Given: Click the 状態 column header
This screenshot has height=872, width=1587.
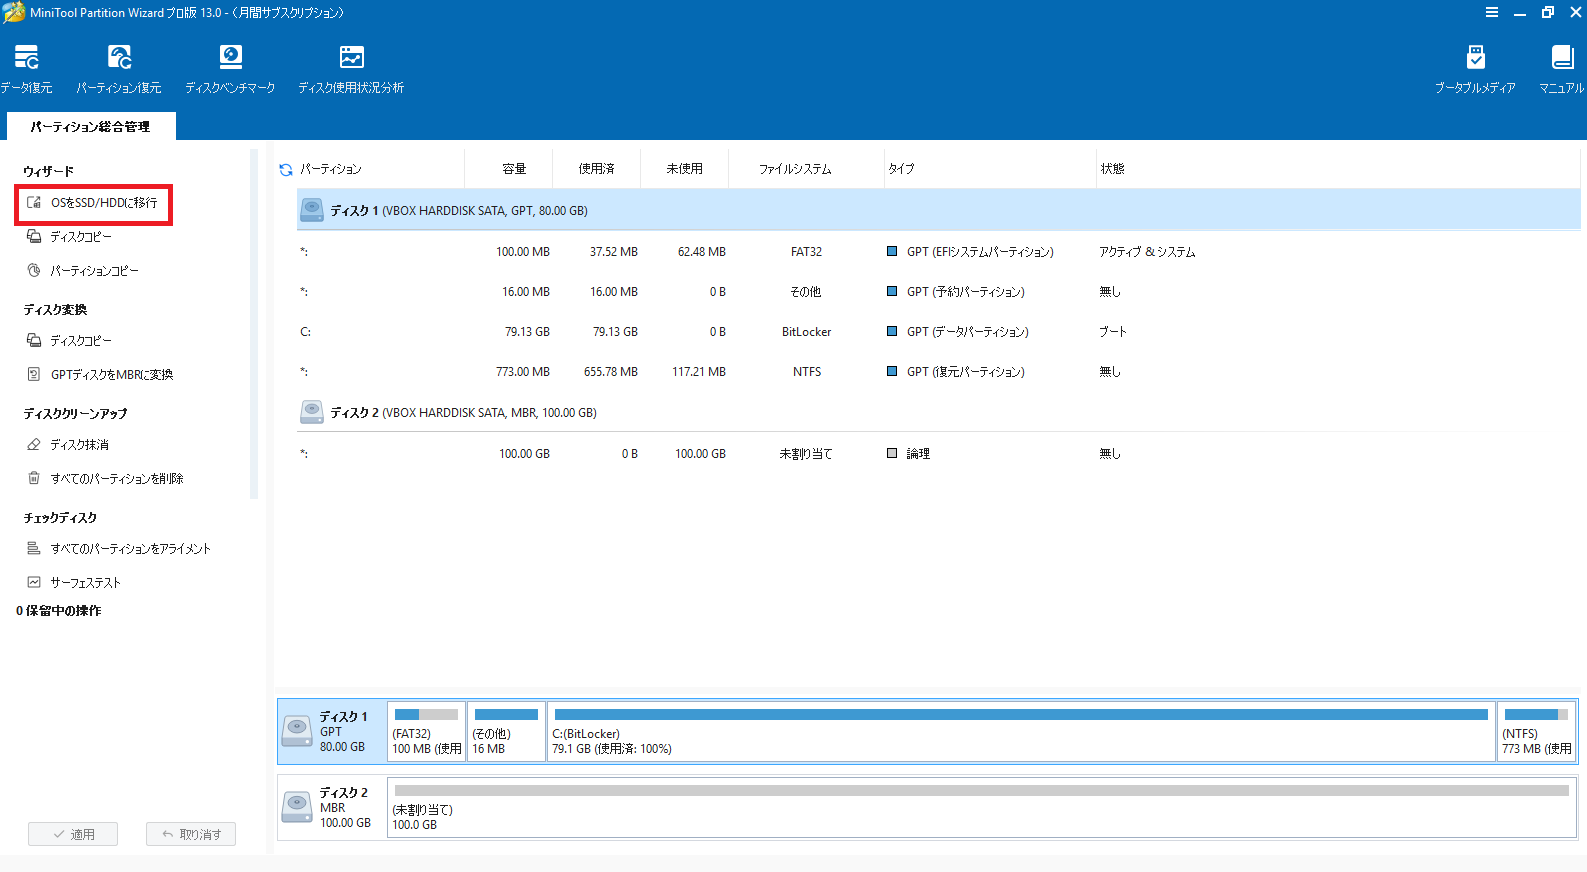Looking at the screenshot, I should pos(1113,169).
